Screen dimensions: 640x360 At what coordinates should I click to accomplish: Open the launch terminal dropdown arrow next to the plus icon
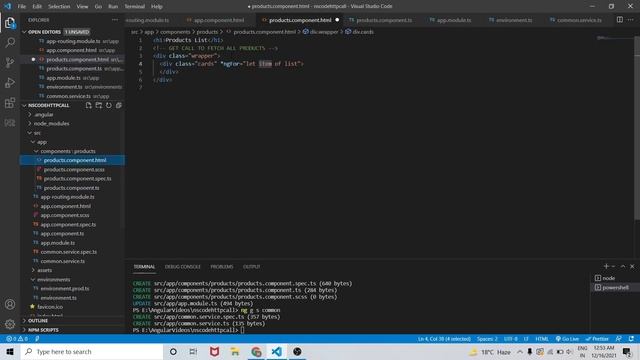point(613,267)
